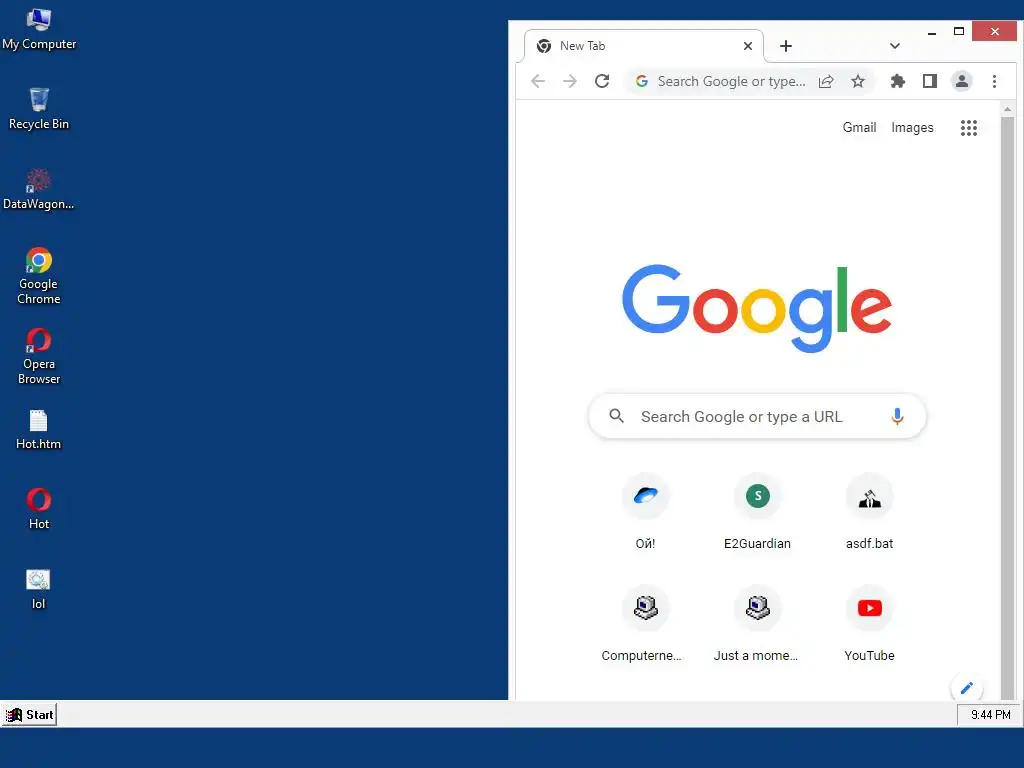The image size is (1024, 768).
Task: Reload the page in Chrome
Action: 602,81
